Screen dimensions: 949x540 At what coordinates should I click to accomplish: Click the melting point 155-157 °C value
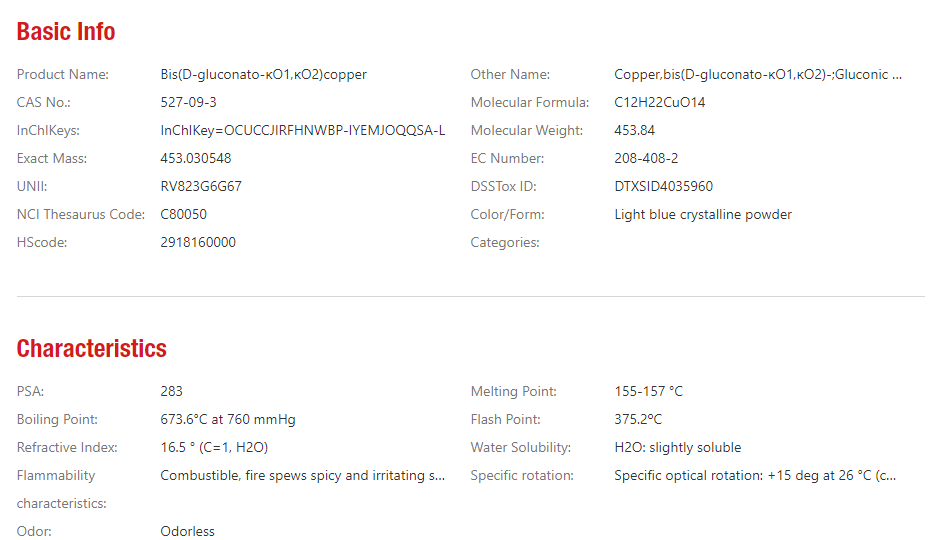(648, 391)
